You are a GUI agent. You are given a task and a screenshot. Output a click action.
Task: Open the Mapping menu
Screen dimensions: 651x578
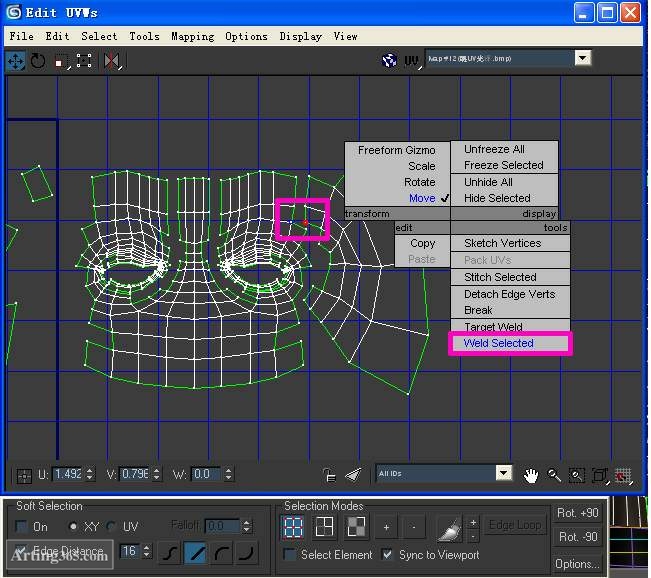192,36
